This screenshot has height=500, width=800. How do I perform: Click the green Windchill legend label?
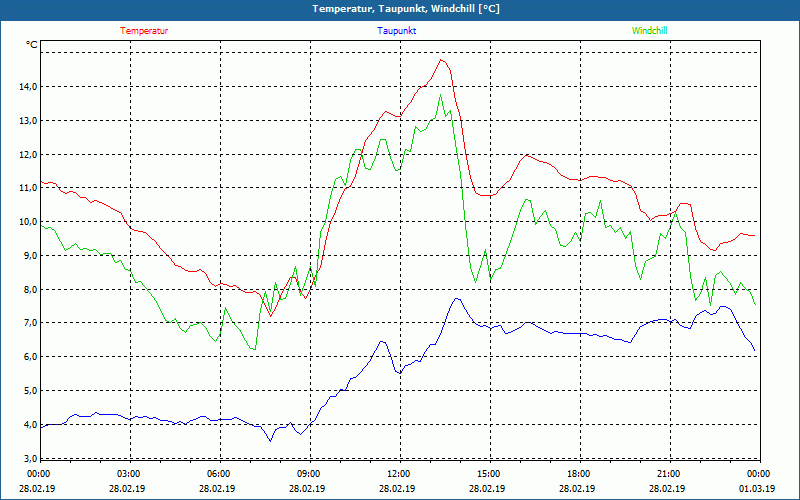[649, 31]
